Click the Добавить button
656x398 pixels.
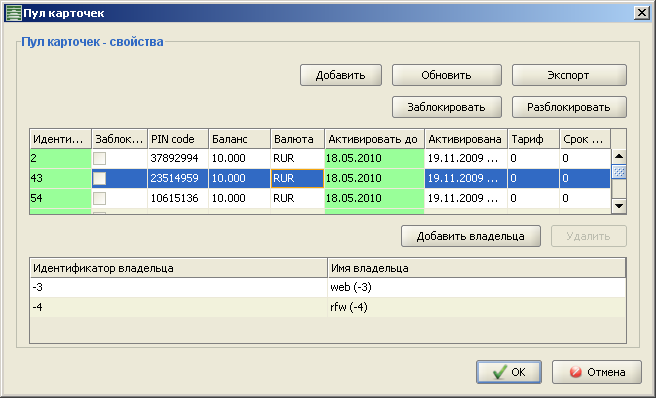[341, 75]
